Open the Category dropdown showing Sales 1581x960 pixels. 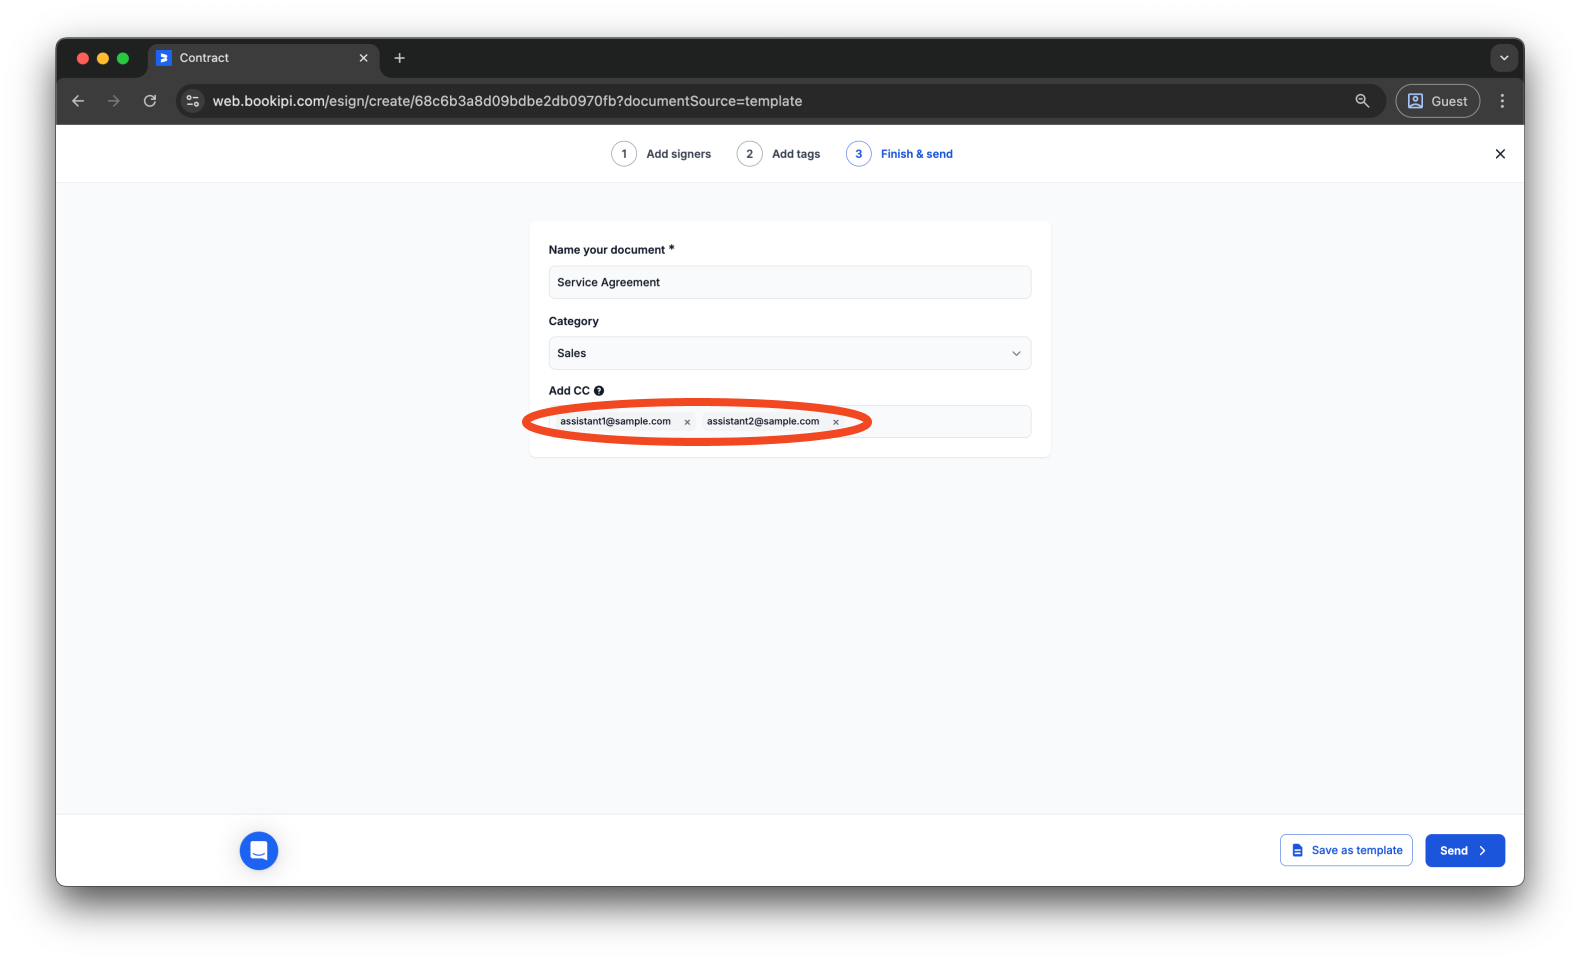coord(790,353)
